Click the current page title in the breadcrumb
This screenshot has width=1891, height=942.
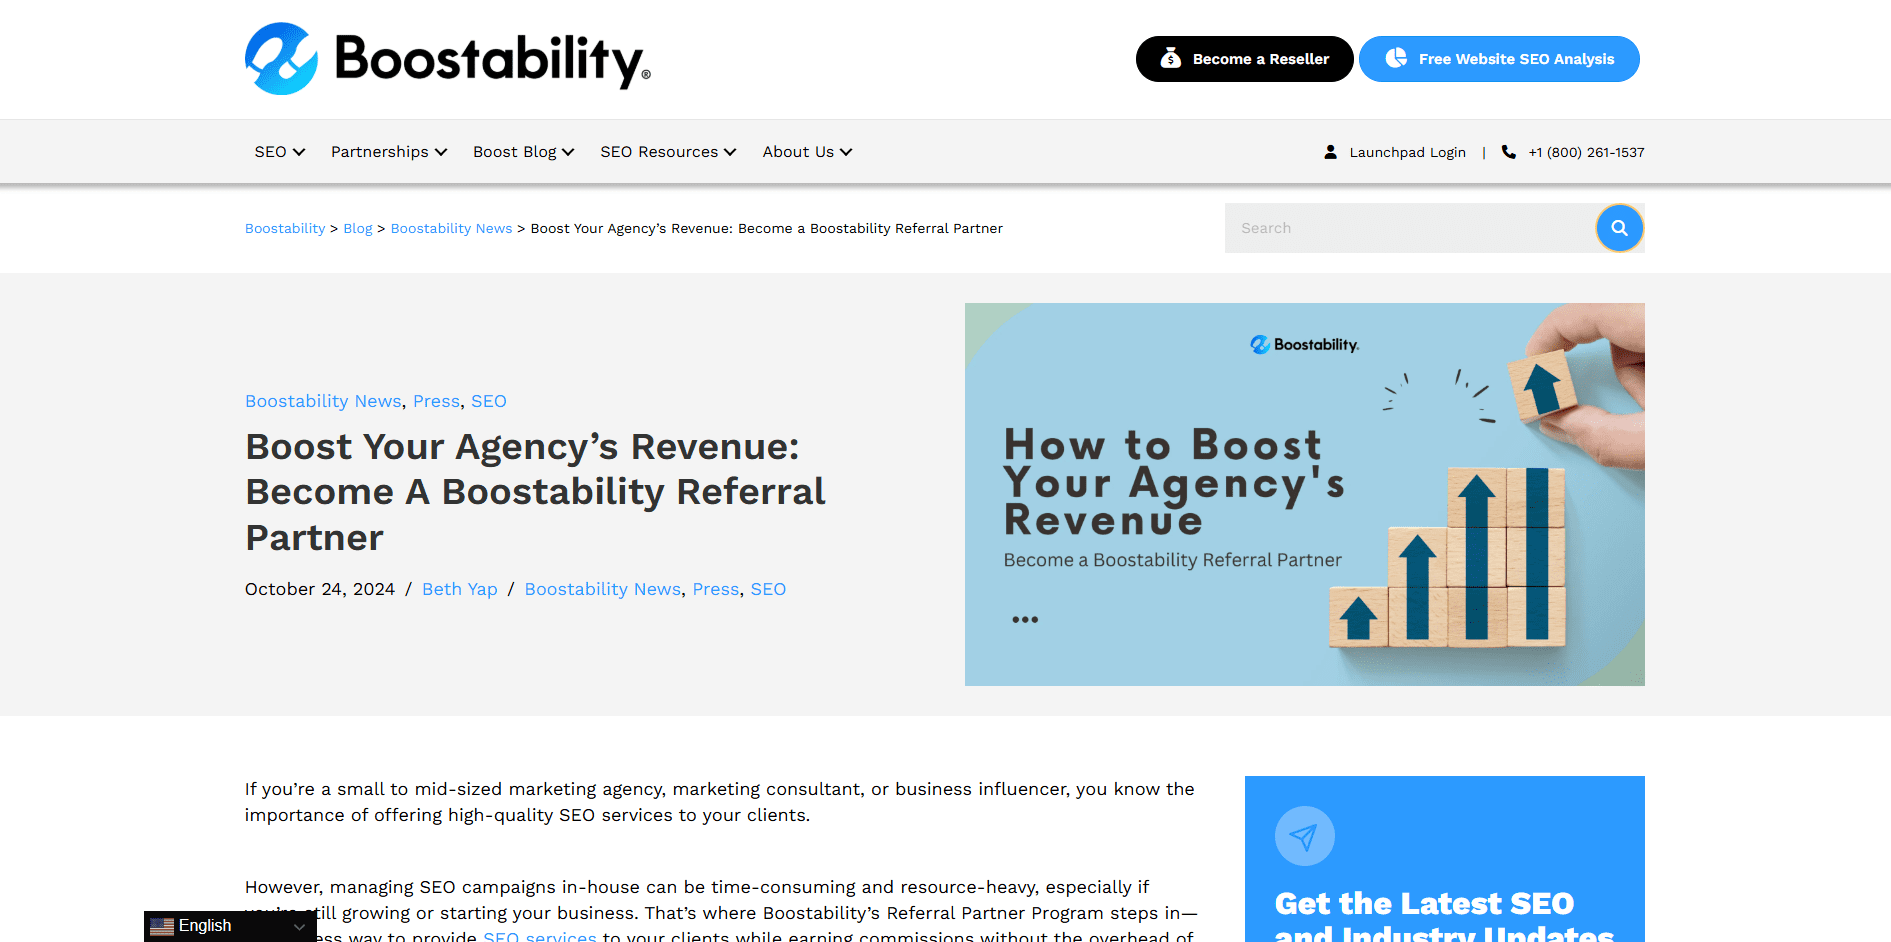tap(766, 228)
